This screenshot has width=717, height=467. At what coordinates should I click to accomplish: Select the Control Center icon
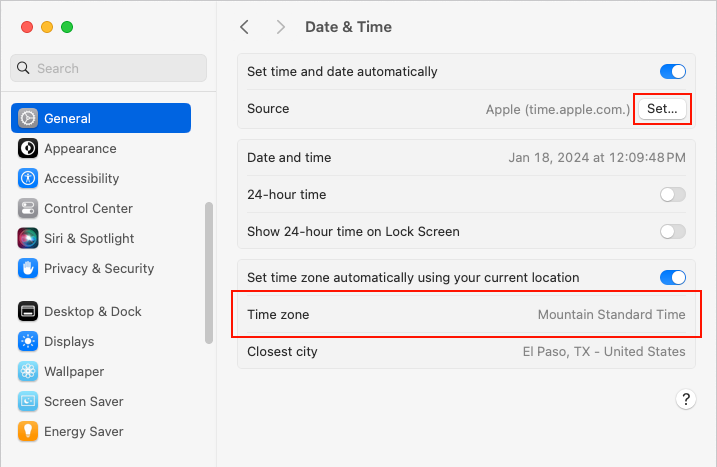28,208
